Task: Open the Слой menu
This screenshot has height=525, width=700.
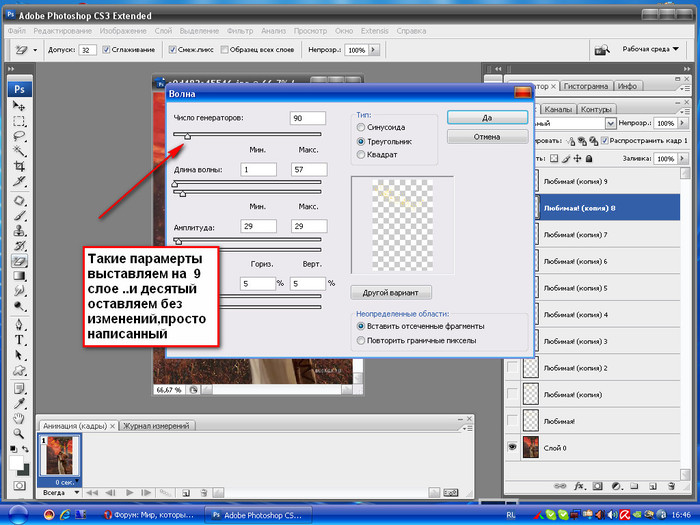Action: 163,31
